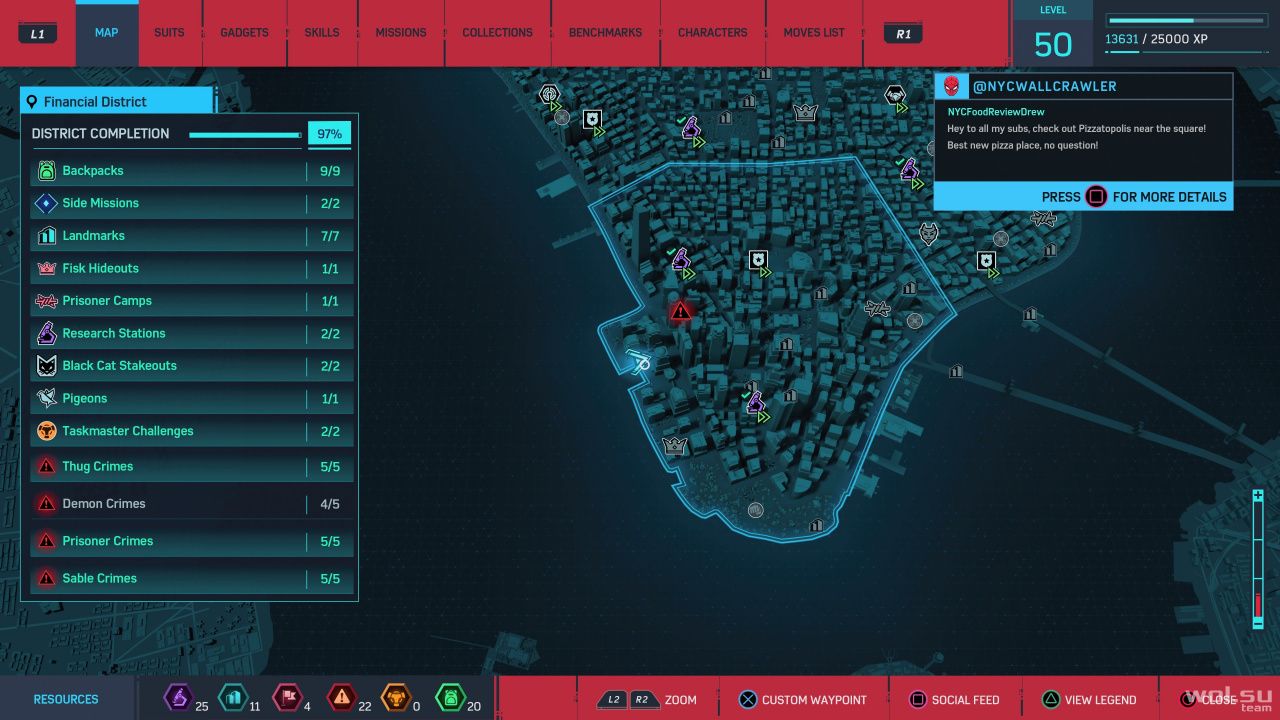The height and width of the screenshot is (720, 1280).
Task: Open the Gadgets tab
Action: coord(245,33)
